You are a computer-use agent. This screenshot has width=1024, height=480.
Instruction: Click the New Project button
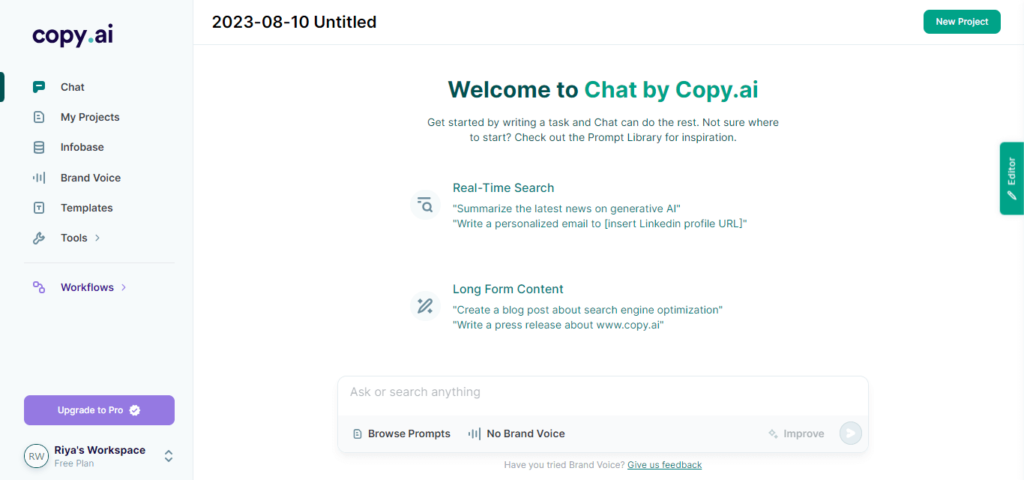click(962, 22)
